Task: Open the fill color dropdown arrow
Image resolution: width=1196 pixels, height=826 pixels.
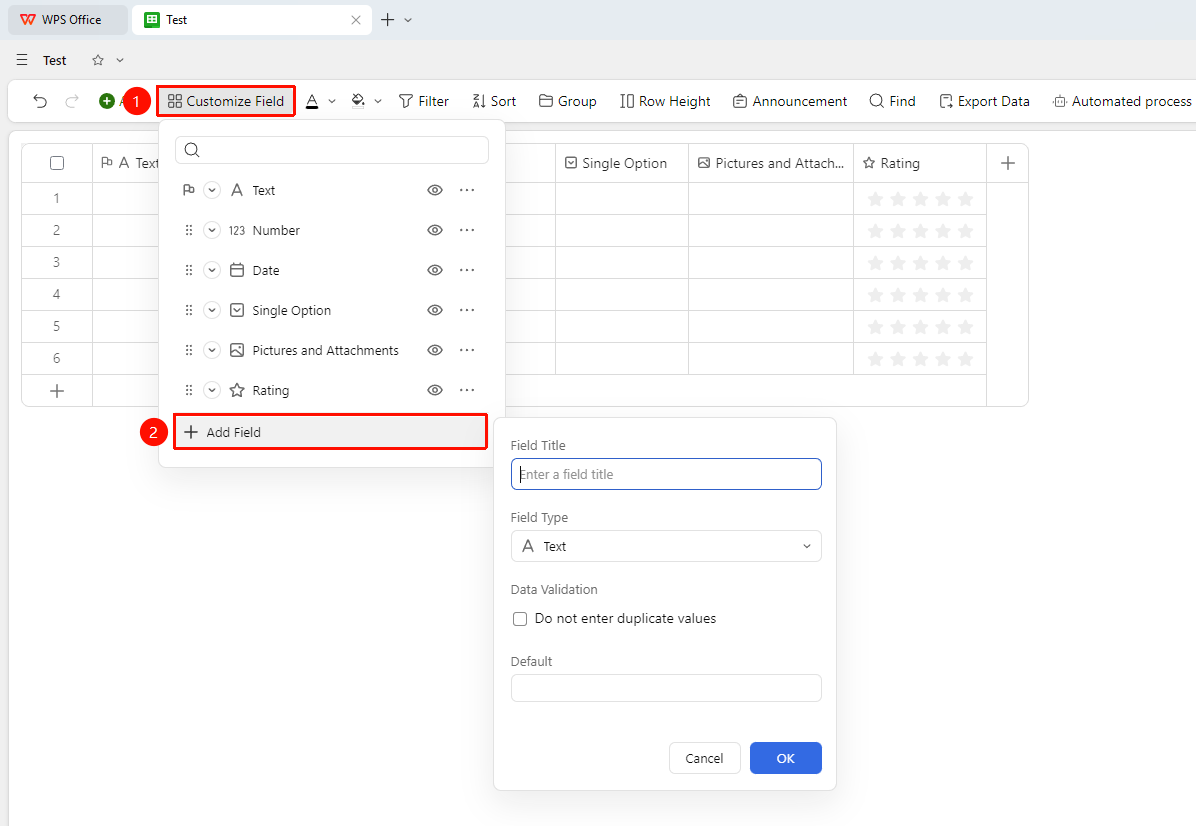Action: [378, 101]
